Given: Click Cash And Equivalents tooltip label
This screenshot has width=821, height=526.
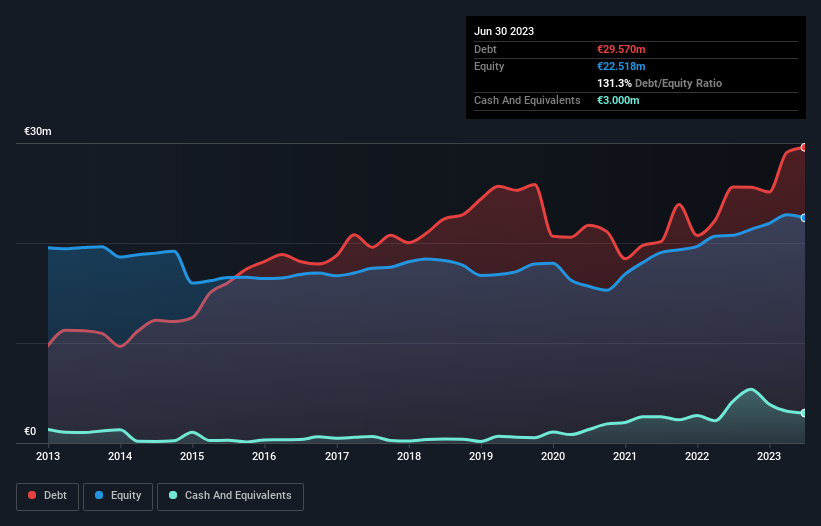Looking at the screenshot, I should [527, 100].
